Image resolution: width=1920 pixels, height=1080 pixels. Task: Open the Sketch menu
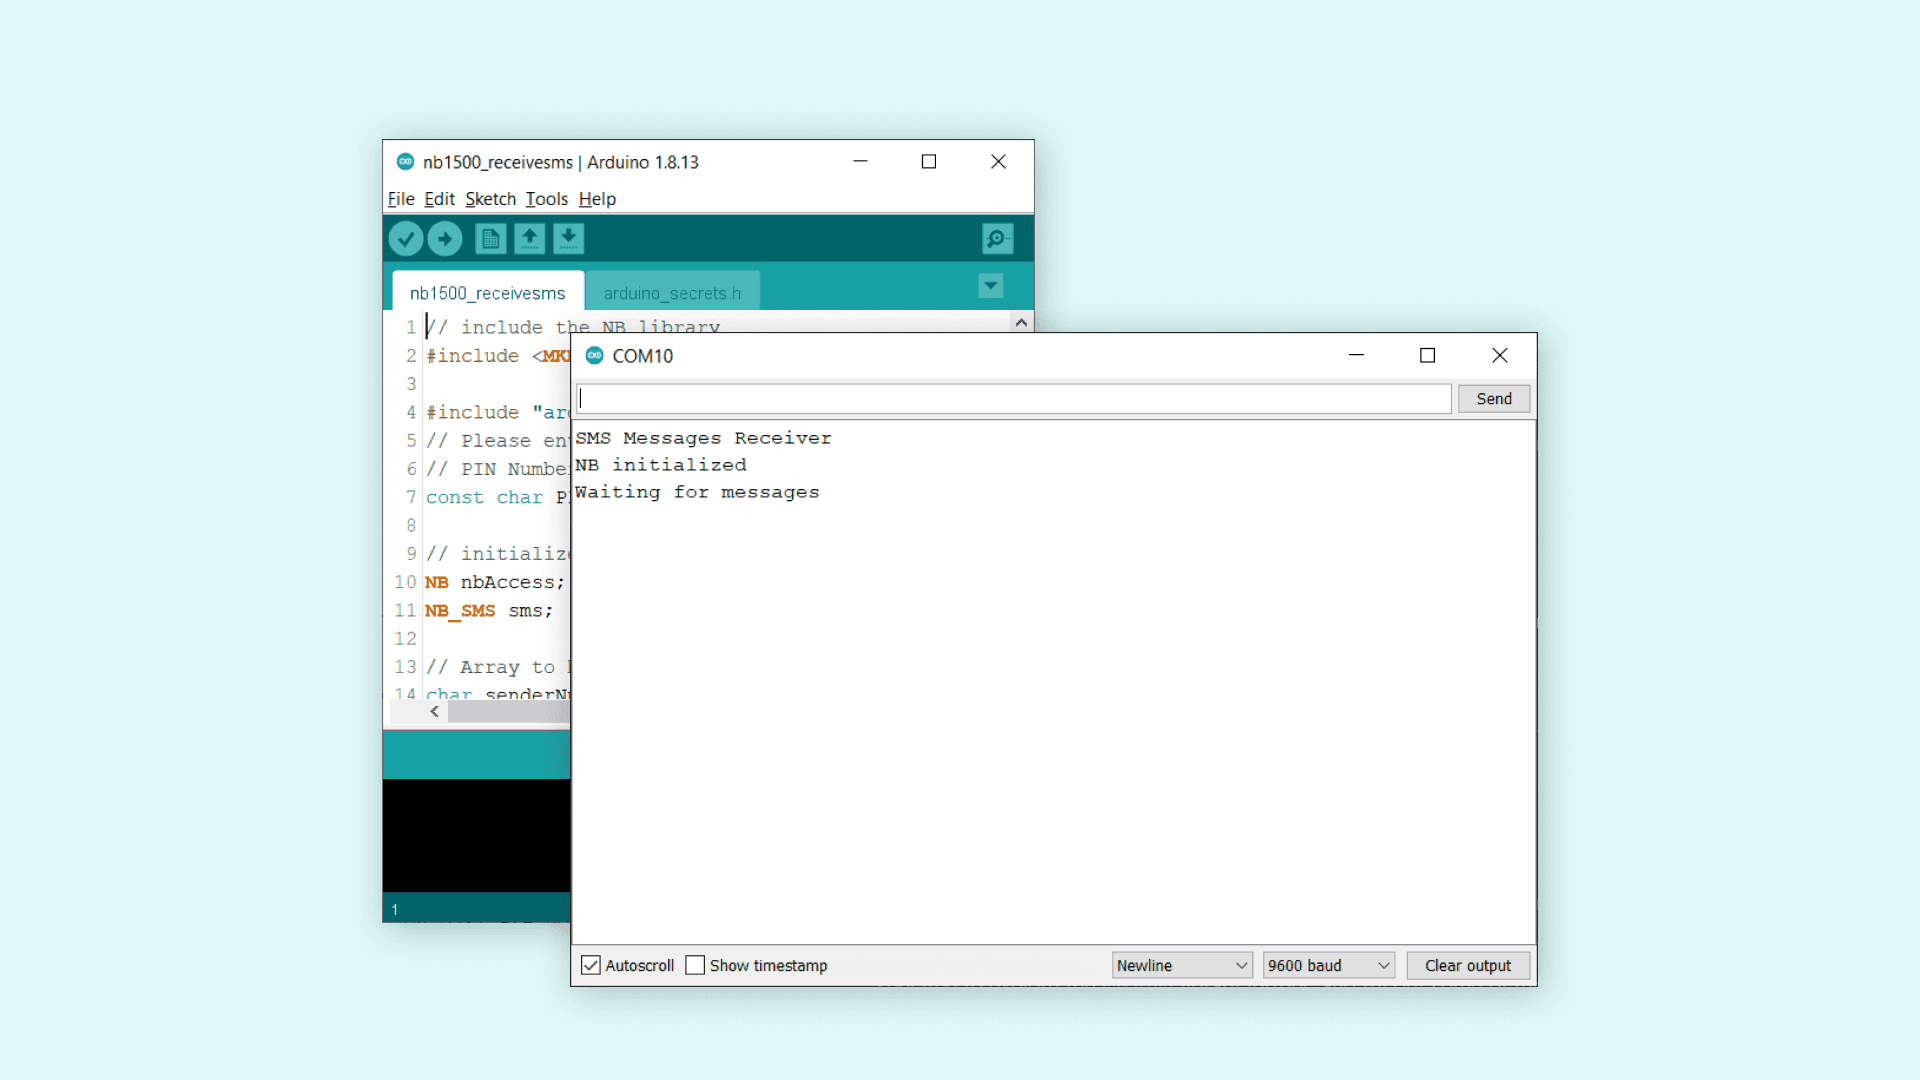tap(490, 199)
